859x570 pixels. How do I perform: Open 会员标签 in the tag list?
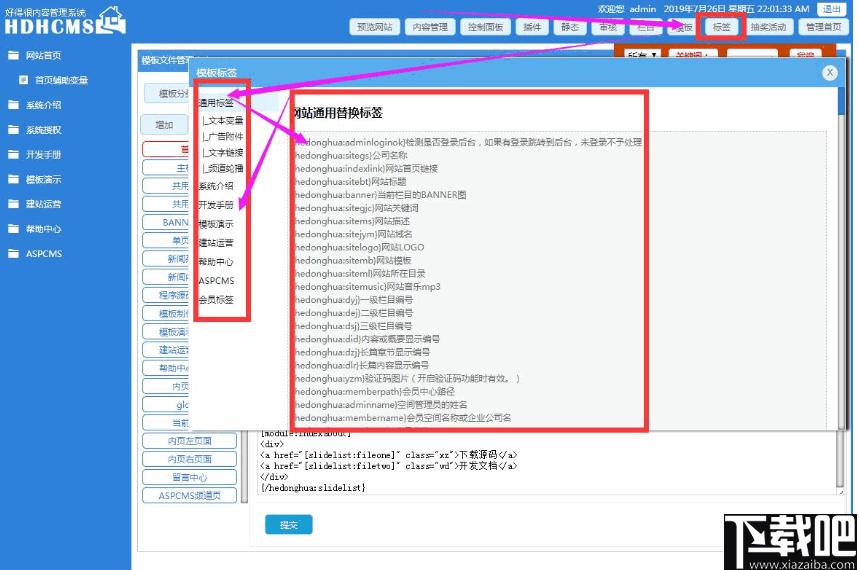click(216, 299)
